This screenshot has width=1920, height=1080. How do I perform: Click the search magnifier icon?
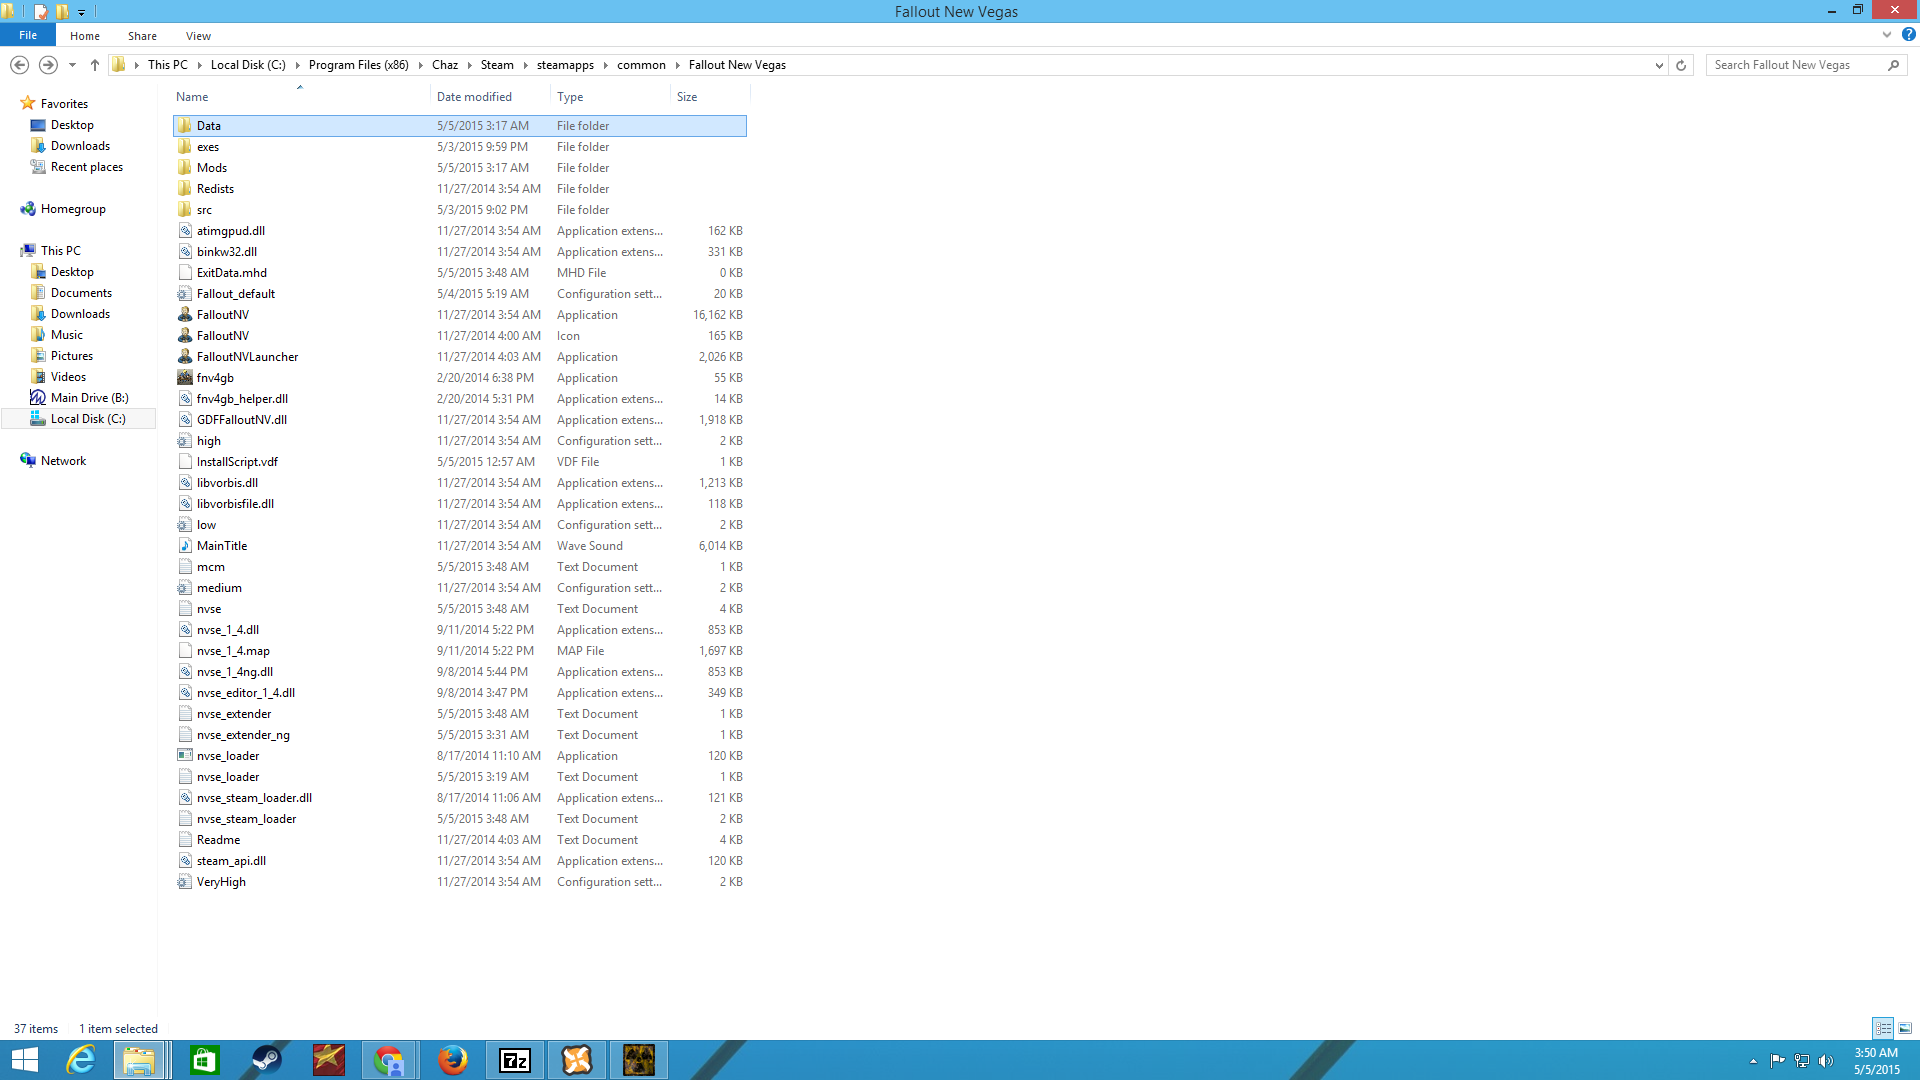(1893, 65)
